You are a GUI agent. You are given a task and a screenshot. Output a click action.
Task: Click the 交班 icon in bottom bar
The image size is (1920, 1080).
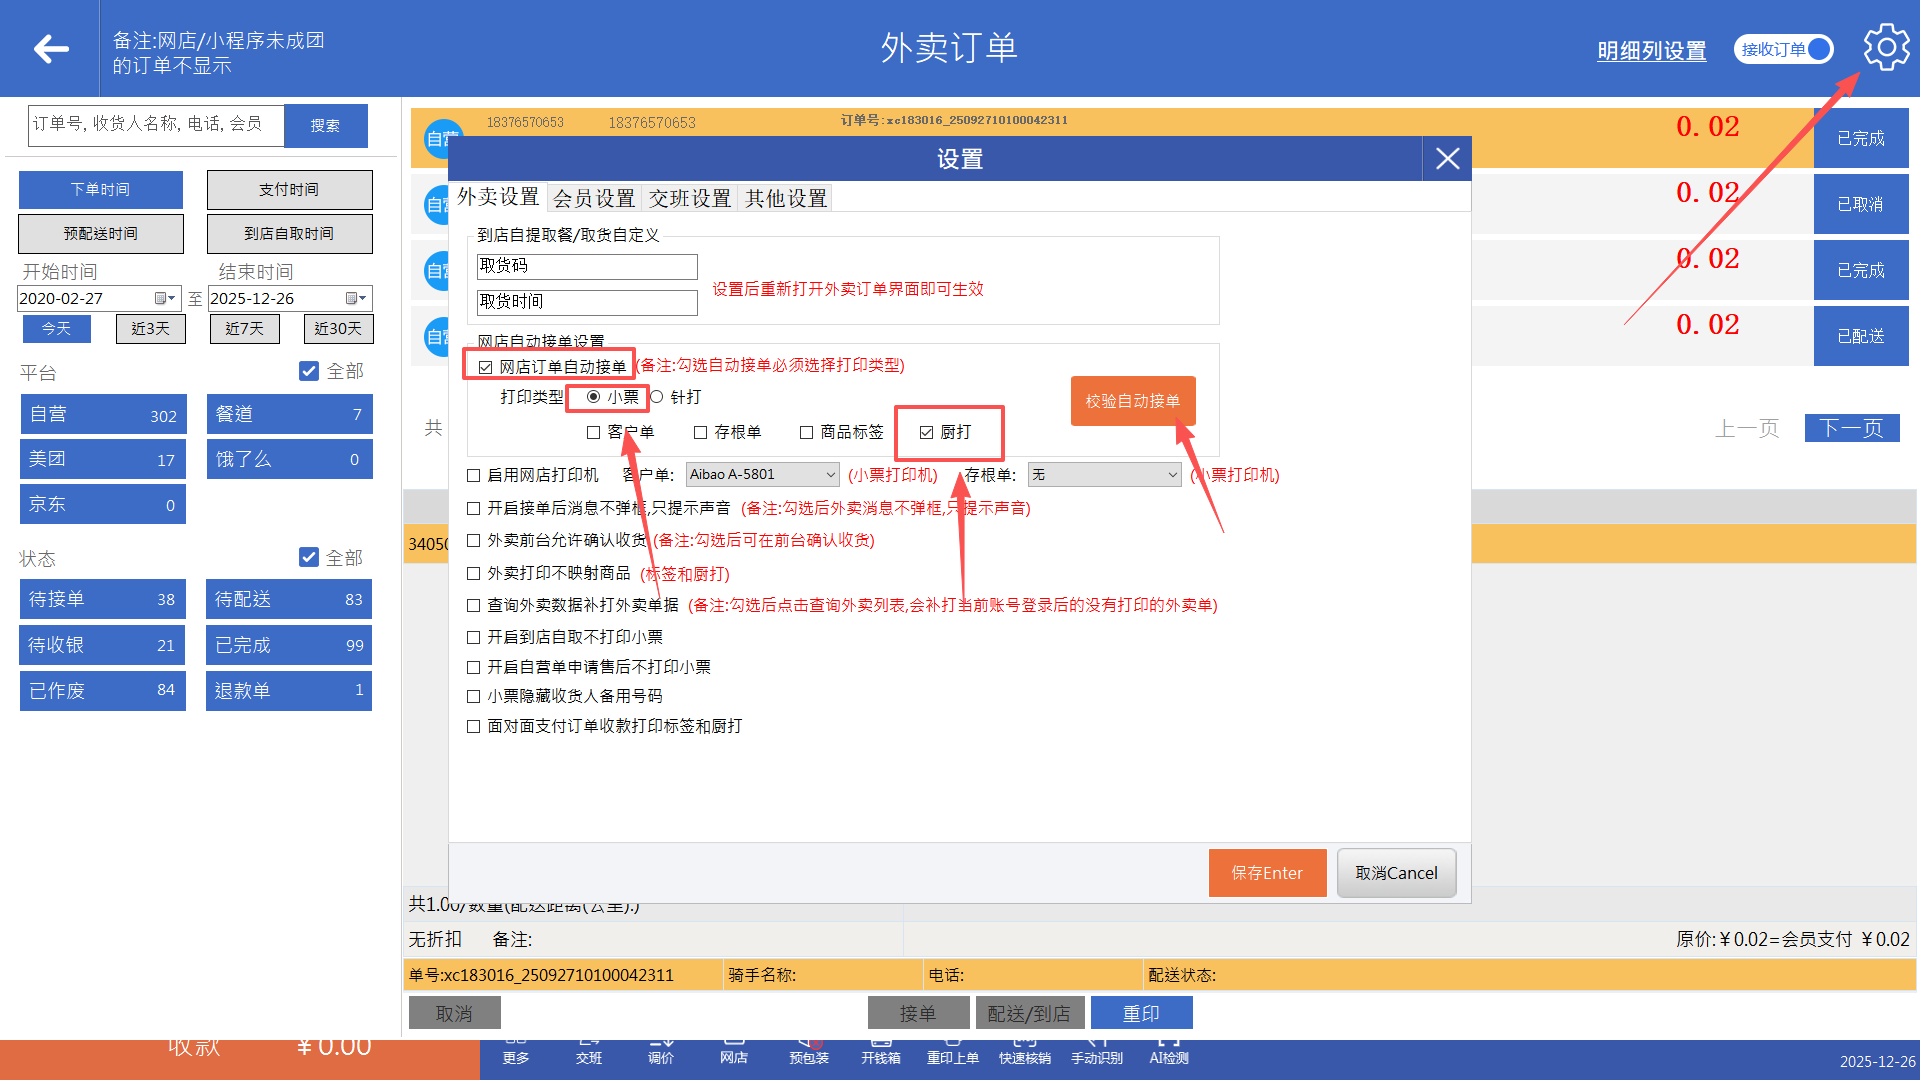(x=589, y=1052)
